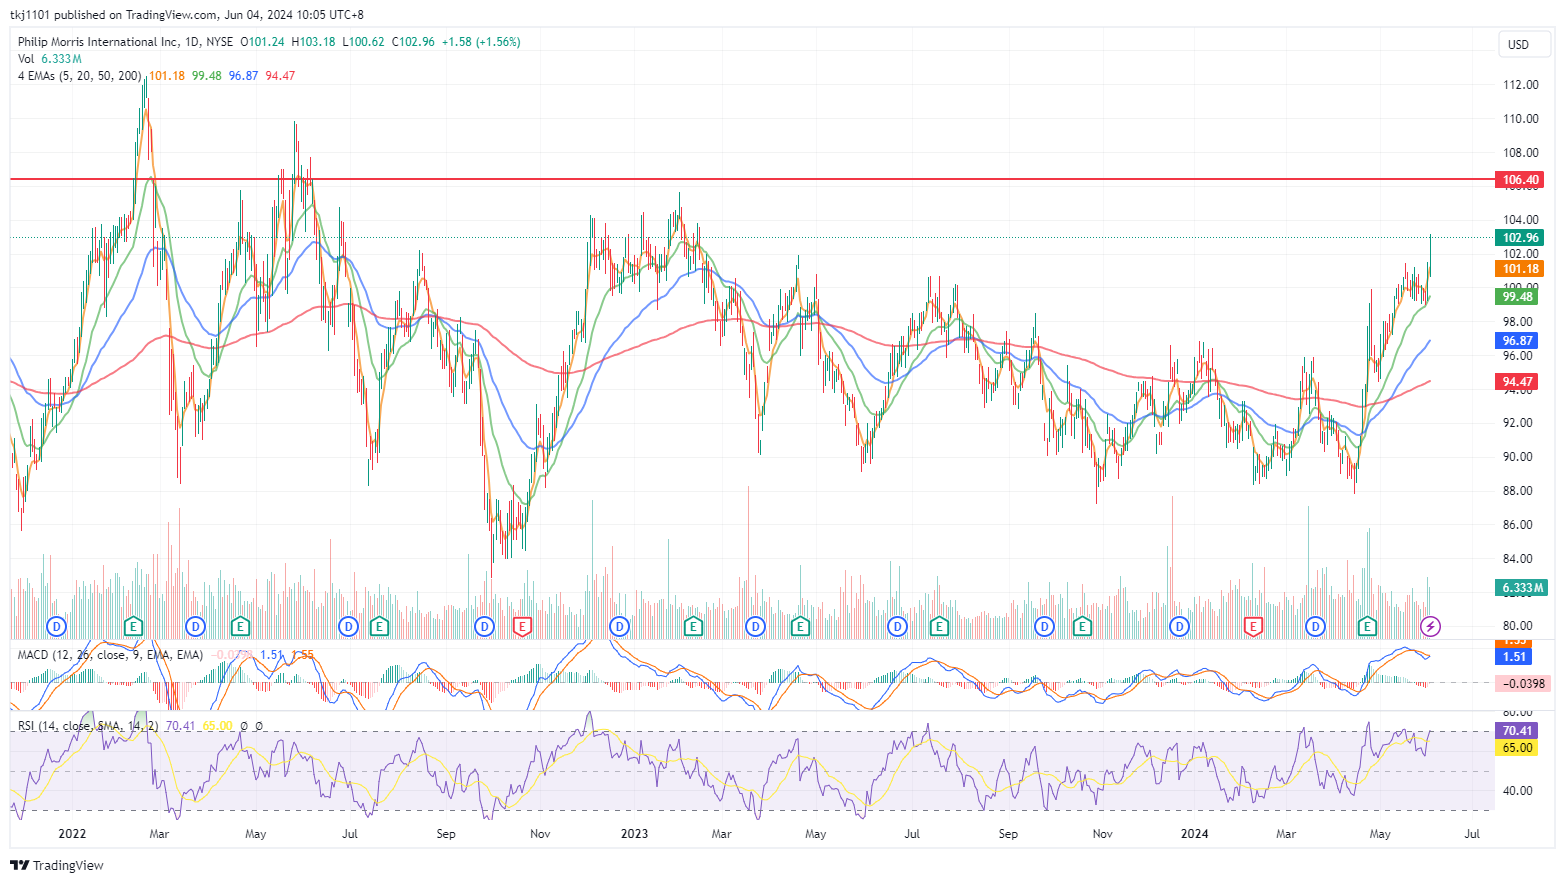Screen dimensions: 1565x883
Task: Click the -0.0398 MACD histogram label
Action: (x=1523, y=684)
